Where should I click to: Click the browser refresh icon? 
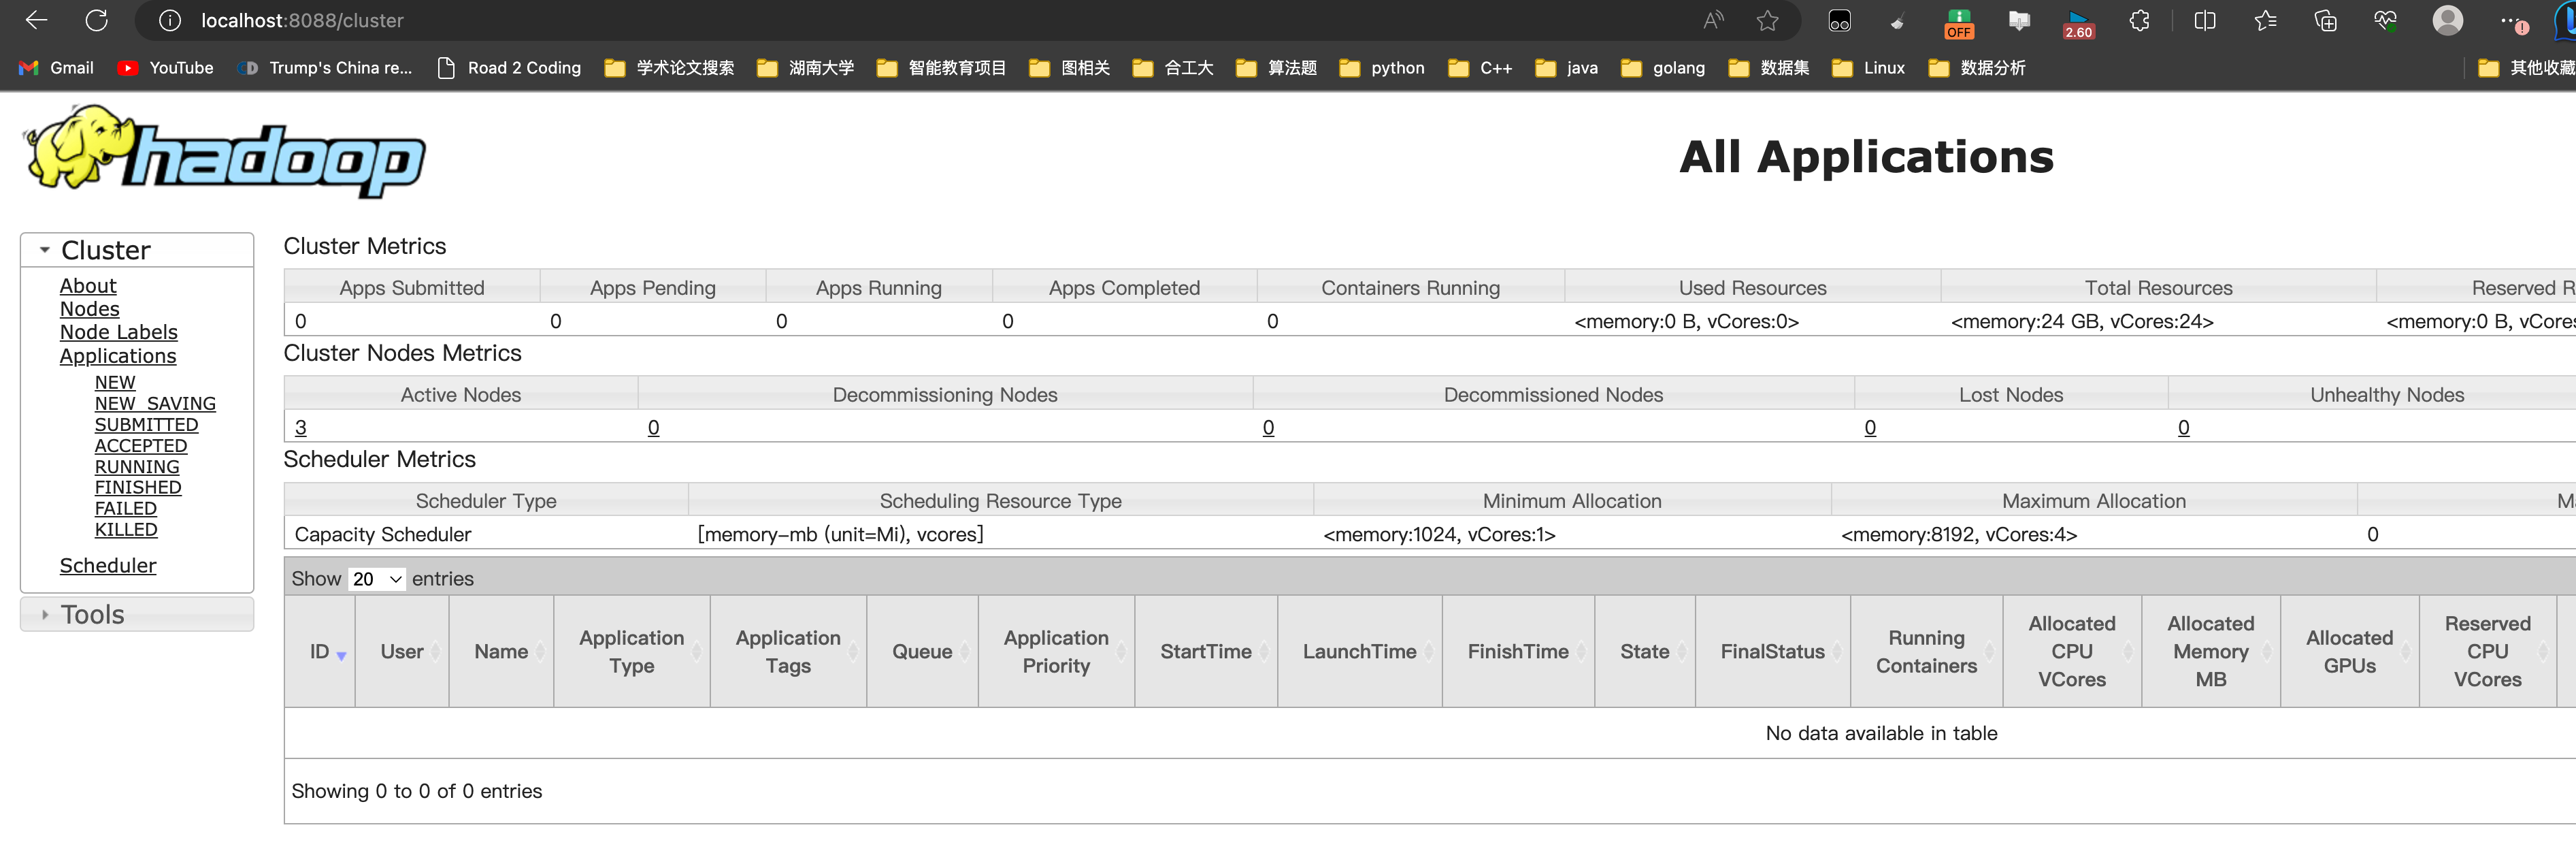[x=97, y=20]
